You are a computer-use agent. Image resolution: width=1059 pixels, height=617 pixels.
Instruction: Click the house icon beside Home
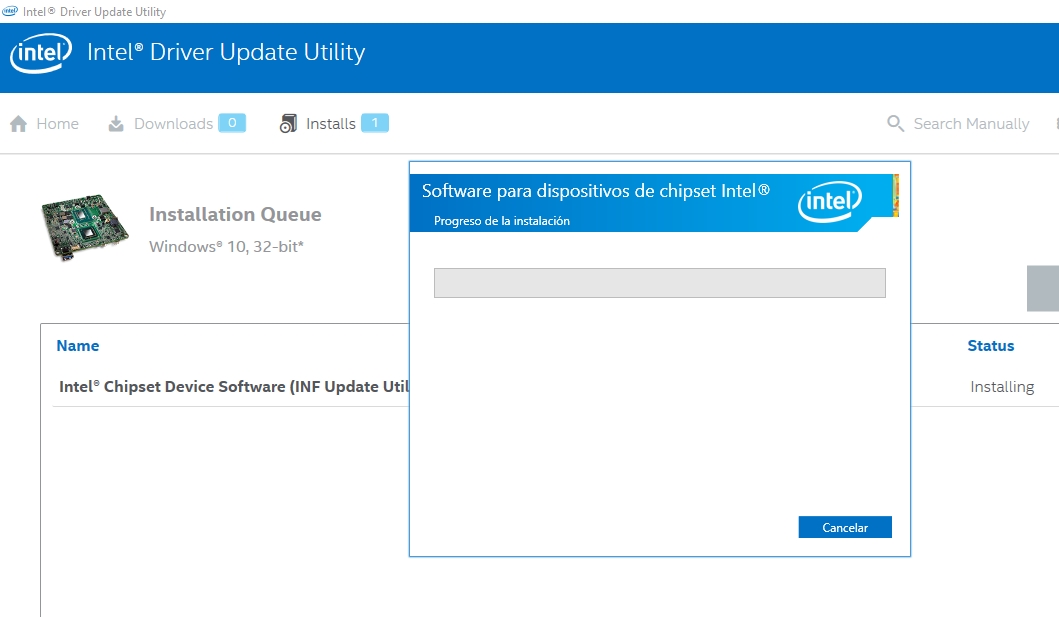18,124
